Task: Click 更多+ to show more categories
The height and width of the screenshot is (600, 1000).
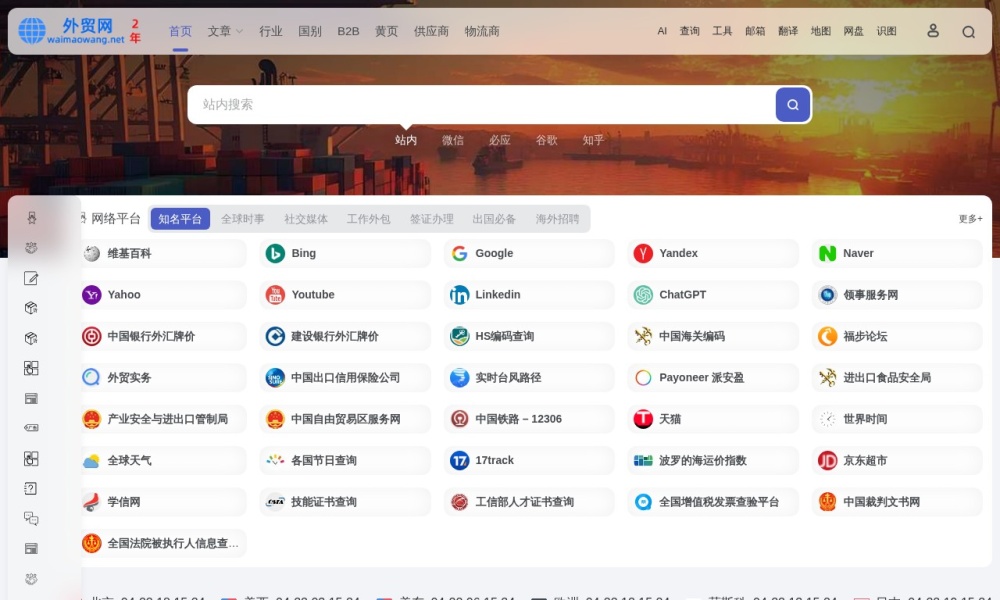Action: pyautogui.click(x=968, y=218)
